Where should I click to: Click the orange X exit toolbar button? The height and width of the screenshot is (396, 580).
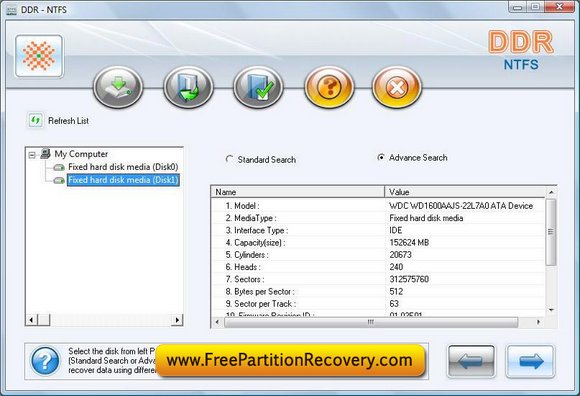pos(397,87)
